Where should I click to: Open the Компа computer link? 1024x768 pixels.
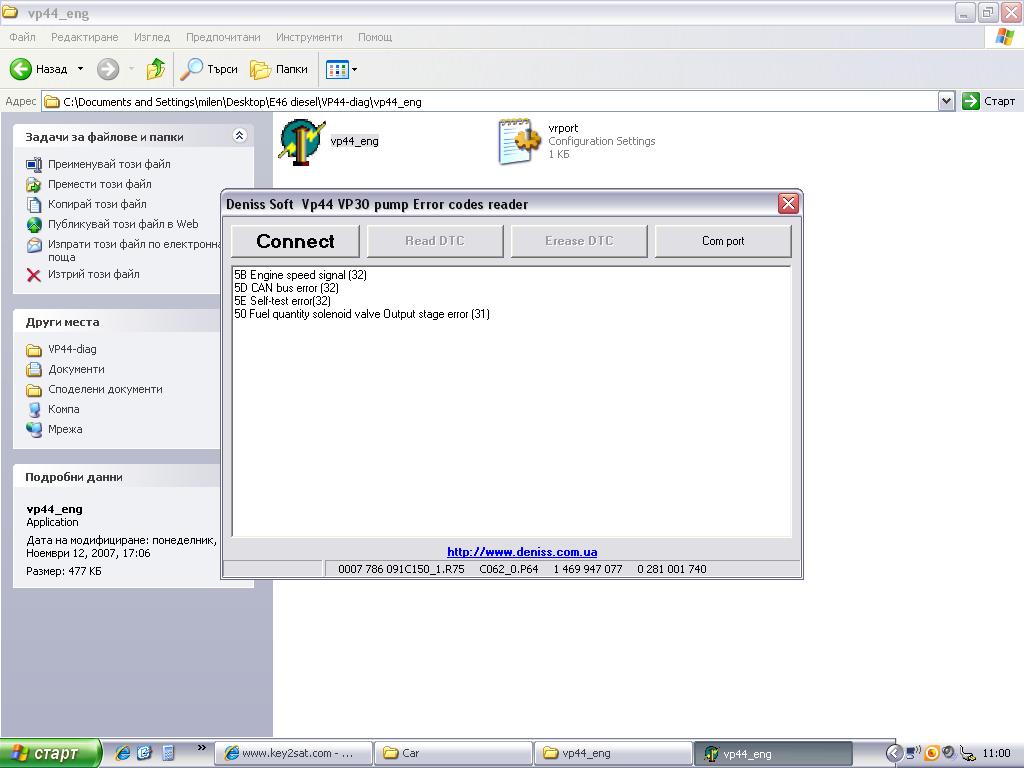click(x=64, y=409)
